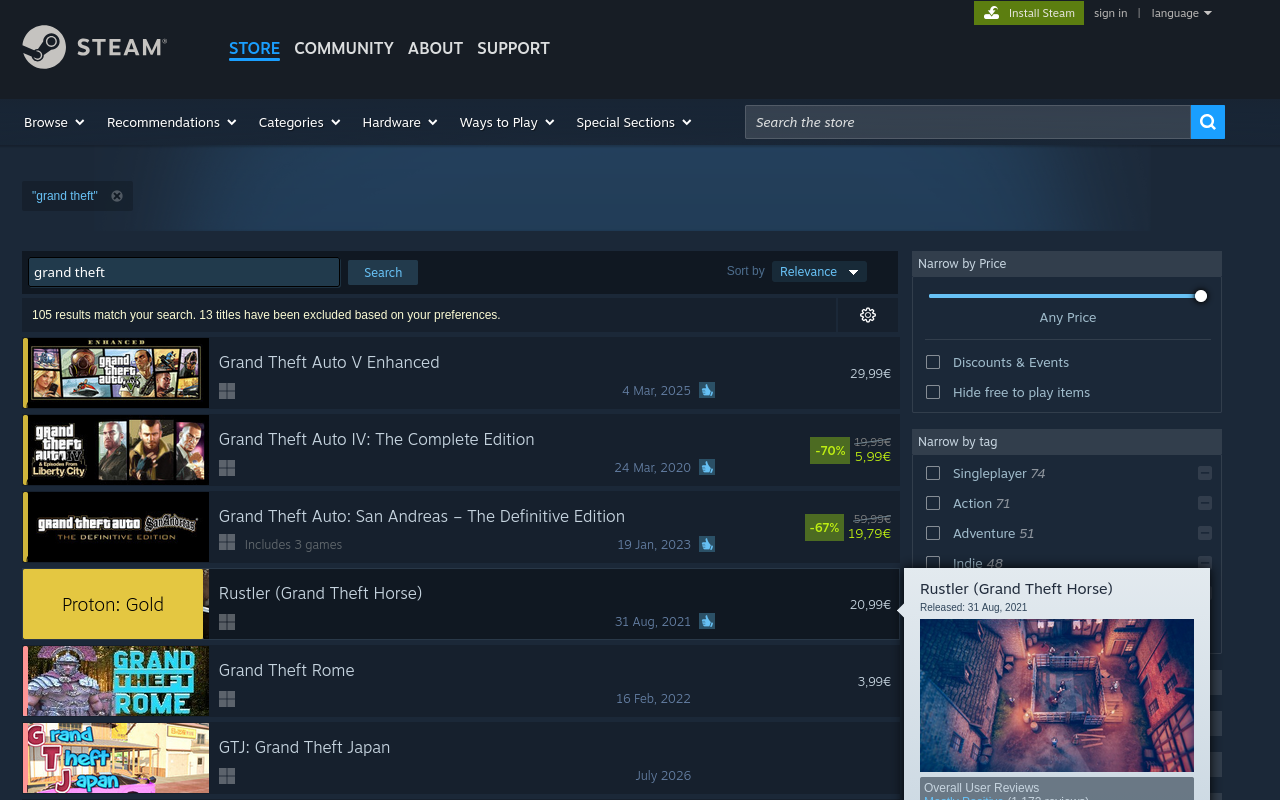Tick the Singleplayer tag checkbox
The width and height of the screenshot is (1280, 800).
click(x=933, y=473)
